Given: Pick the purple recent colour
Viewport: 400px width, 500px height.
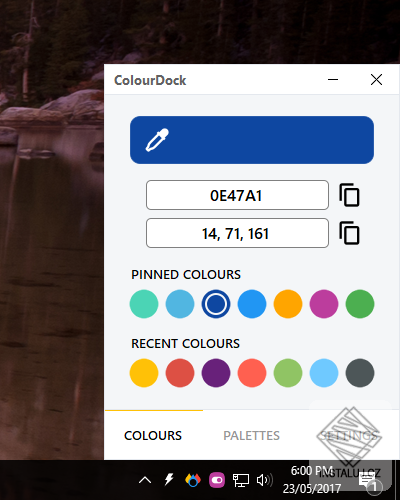Looking at the screenshot, I should tap(216, 373).
